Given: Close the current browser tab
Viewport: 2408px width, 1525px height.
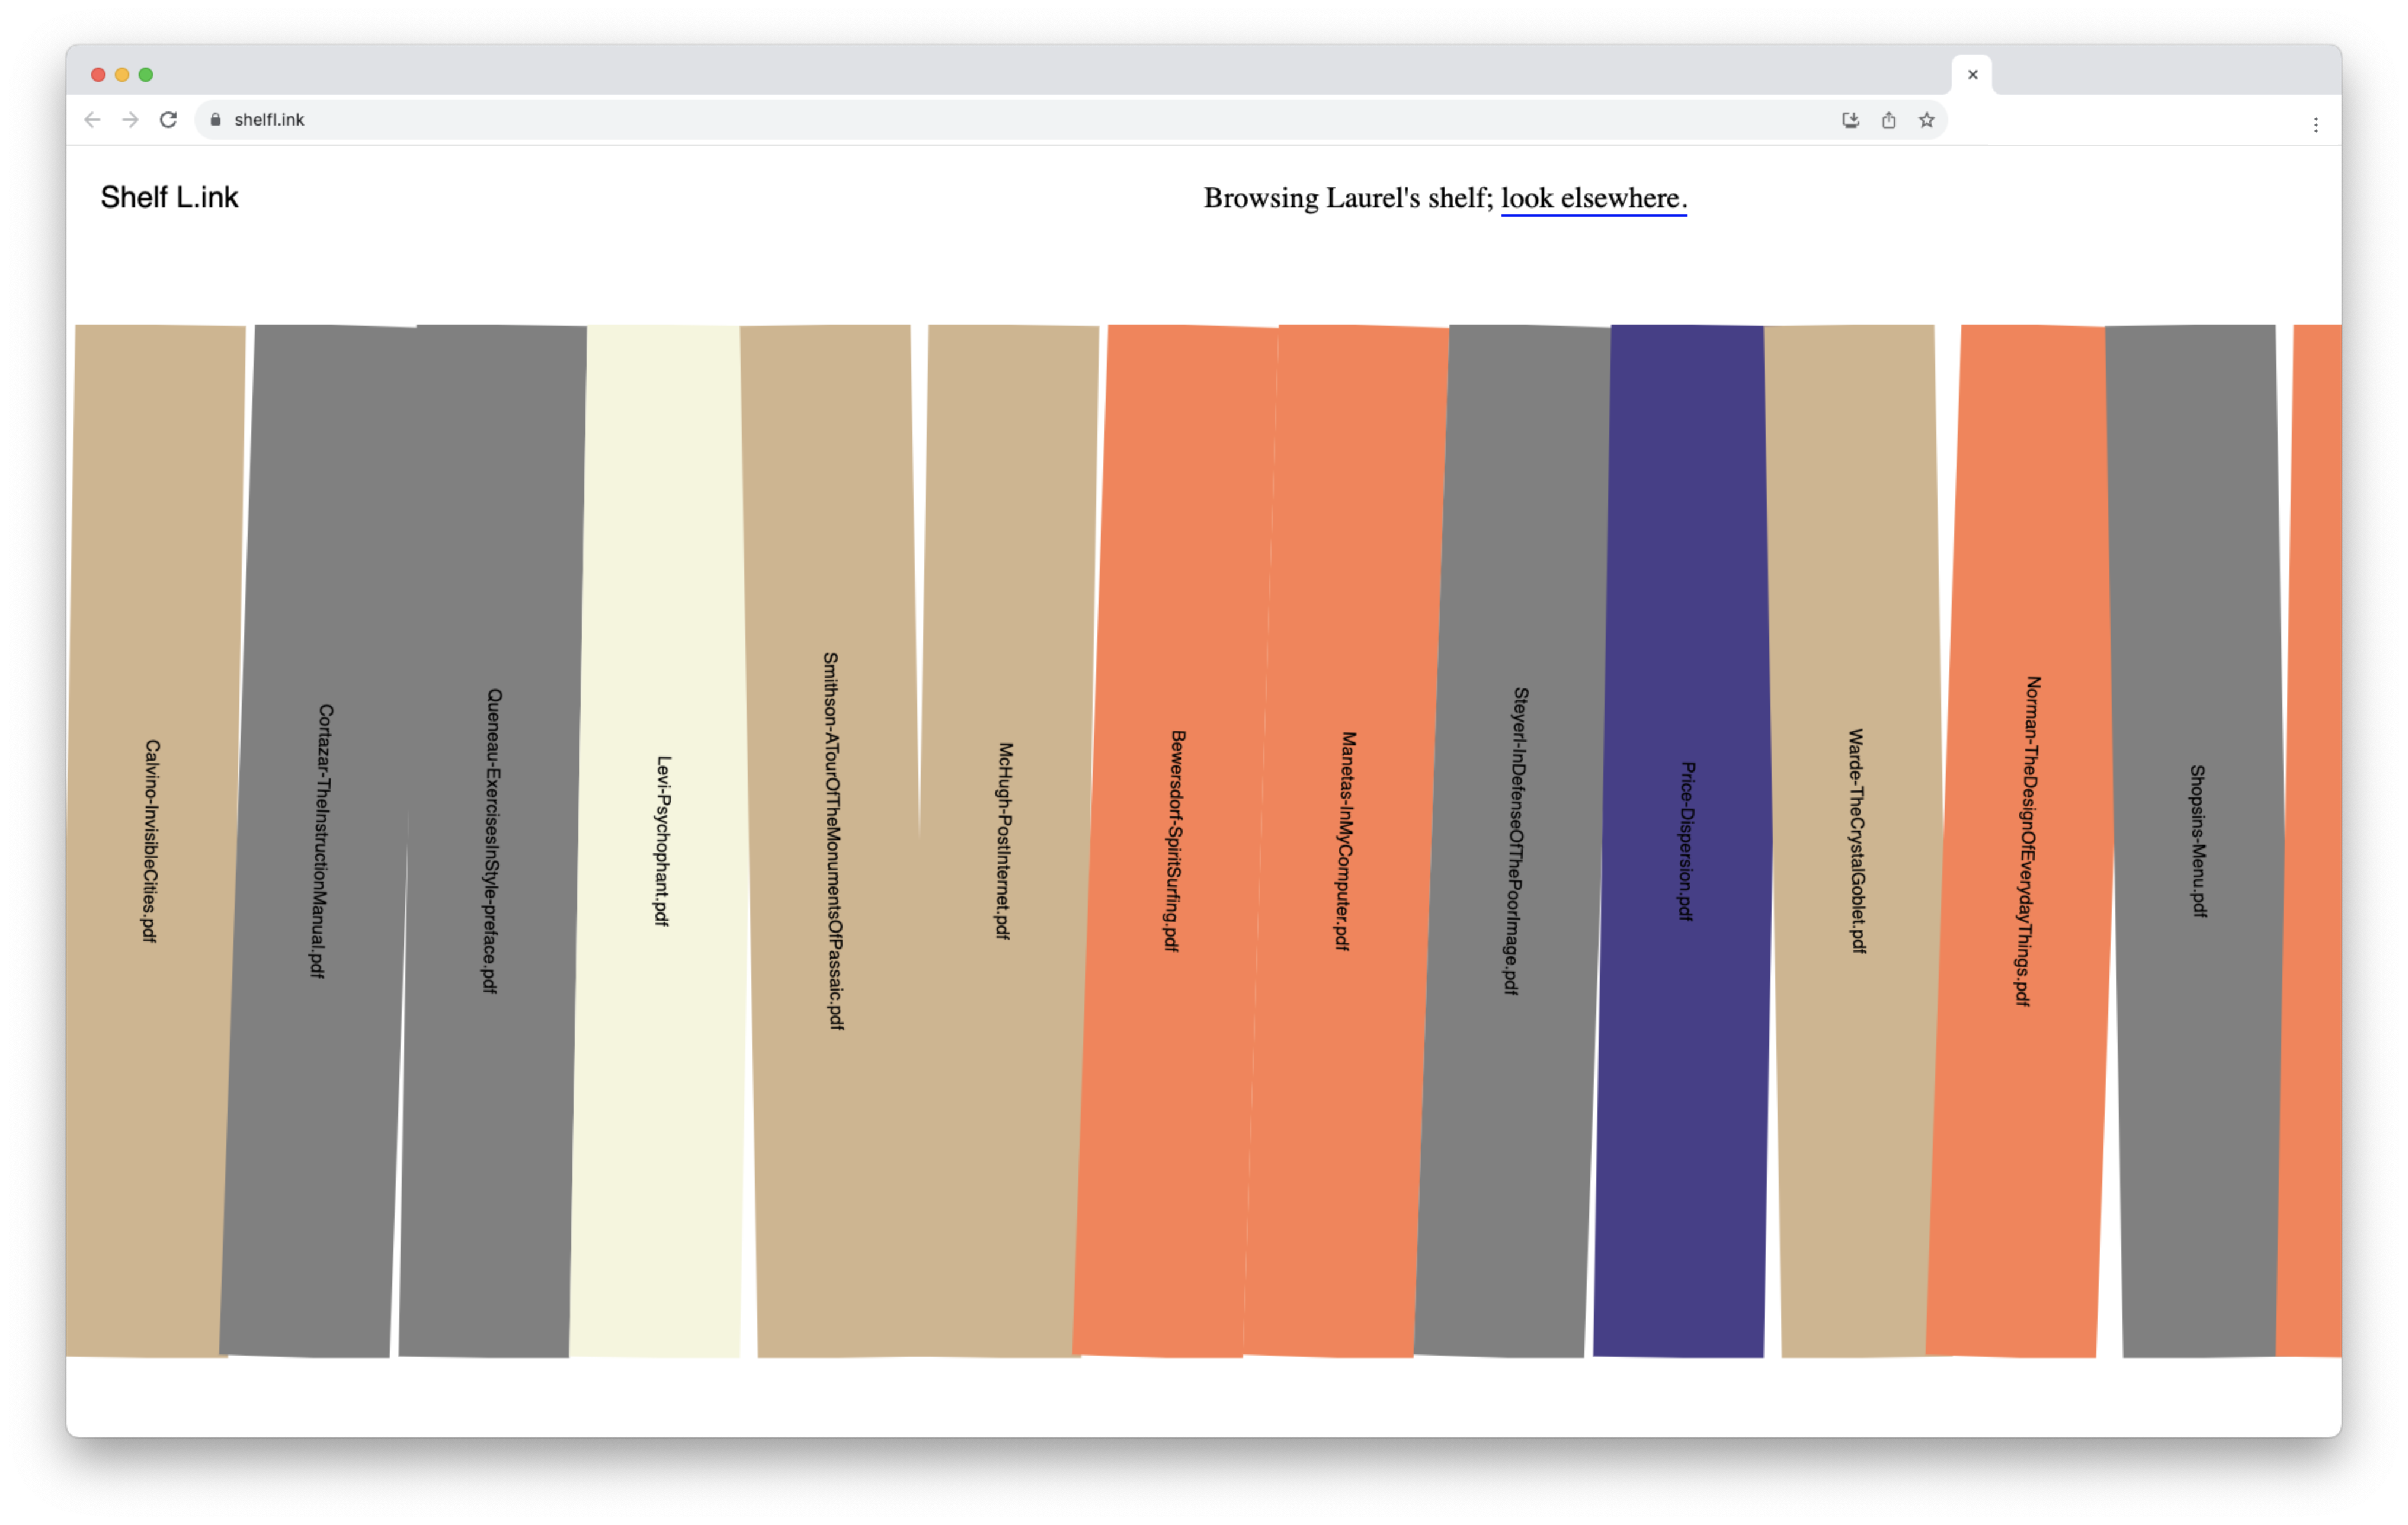Looking at the screenshot, I should pyautogui.click(x=1972, y=75).
